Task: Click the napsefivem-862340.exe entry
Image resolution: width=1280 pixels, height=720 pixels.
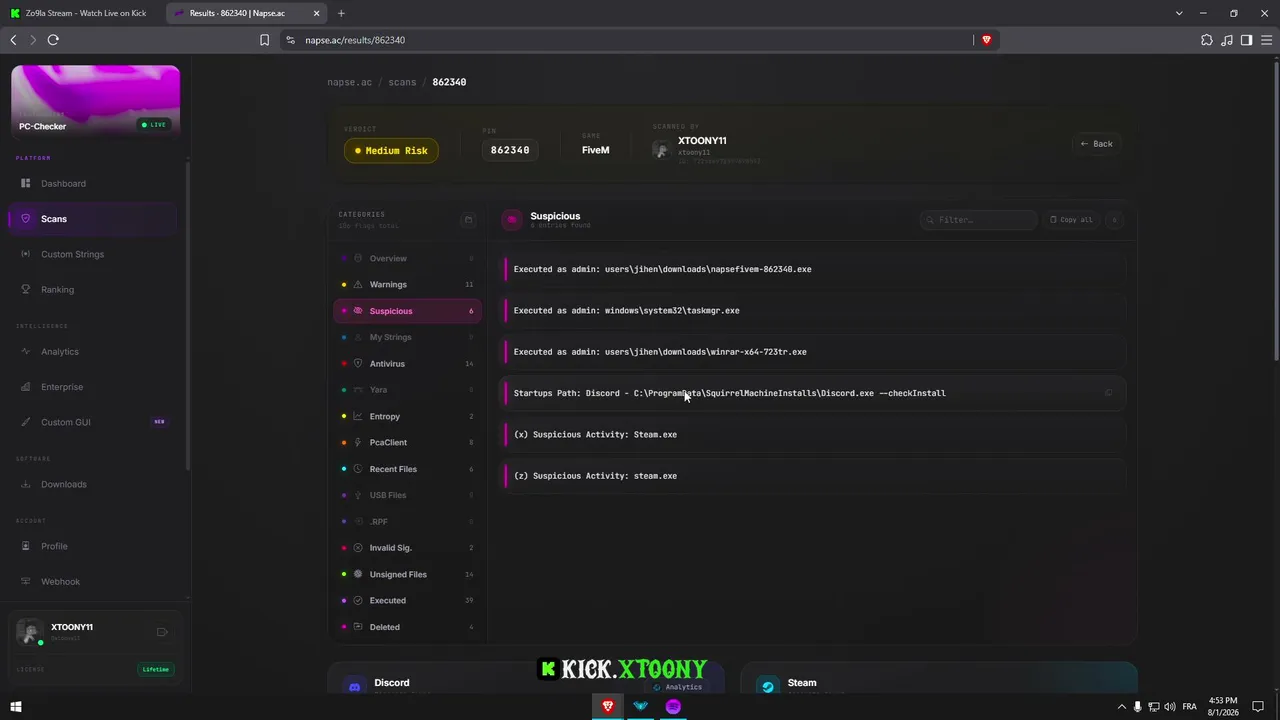Action: click(815, 269)
